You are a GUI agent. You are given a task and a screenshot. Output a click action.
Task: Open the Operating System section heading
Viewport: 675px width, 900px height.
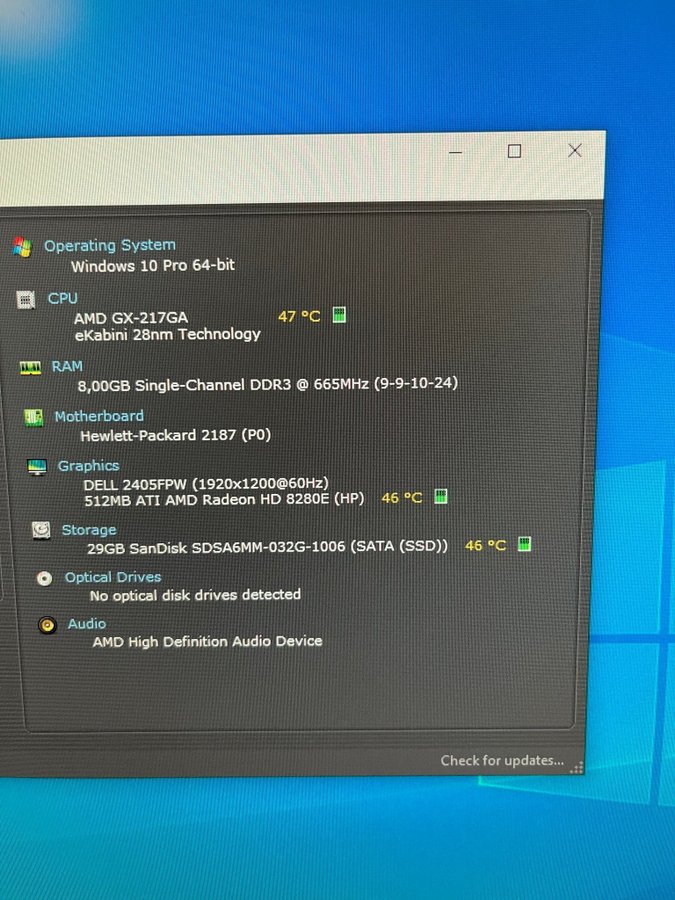point(109,245)
